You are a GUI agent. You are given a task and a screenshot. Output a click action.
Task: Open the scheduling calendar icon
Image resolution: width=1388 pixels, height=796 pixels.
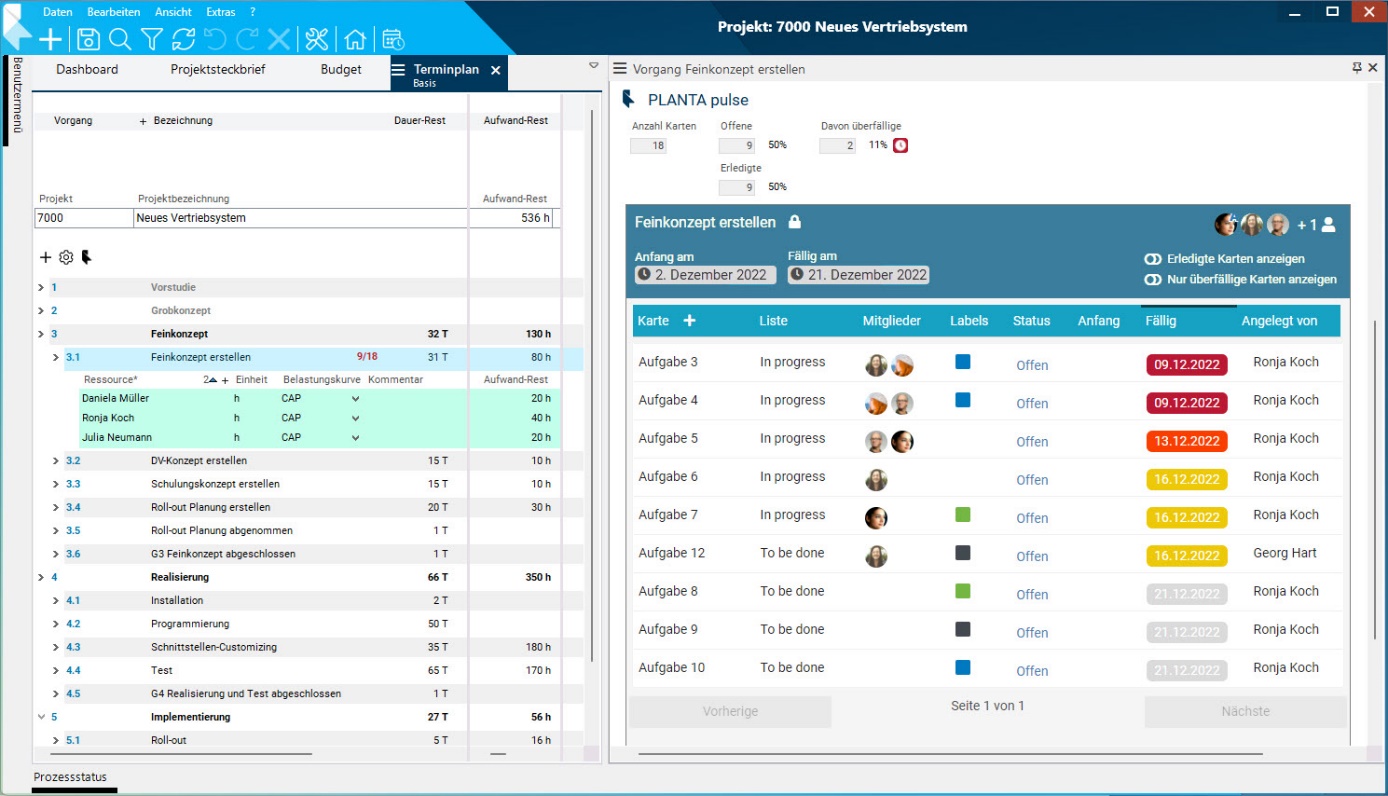point(392,39)
